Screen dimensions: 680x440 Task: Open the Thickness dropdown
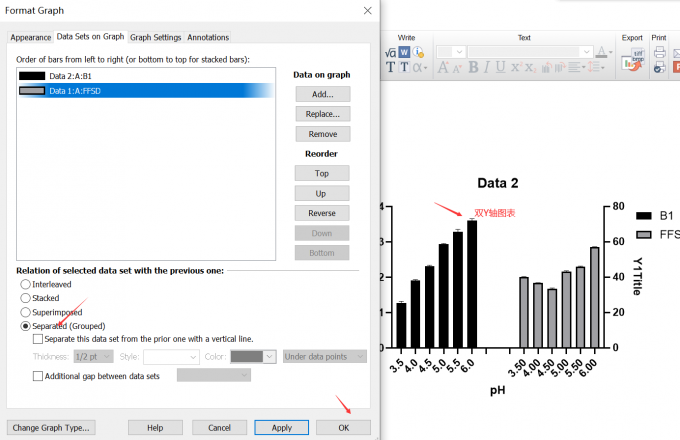[93, 356]
